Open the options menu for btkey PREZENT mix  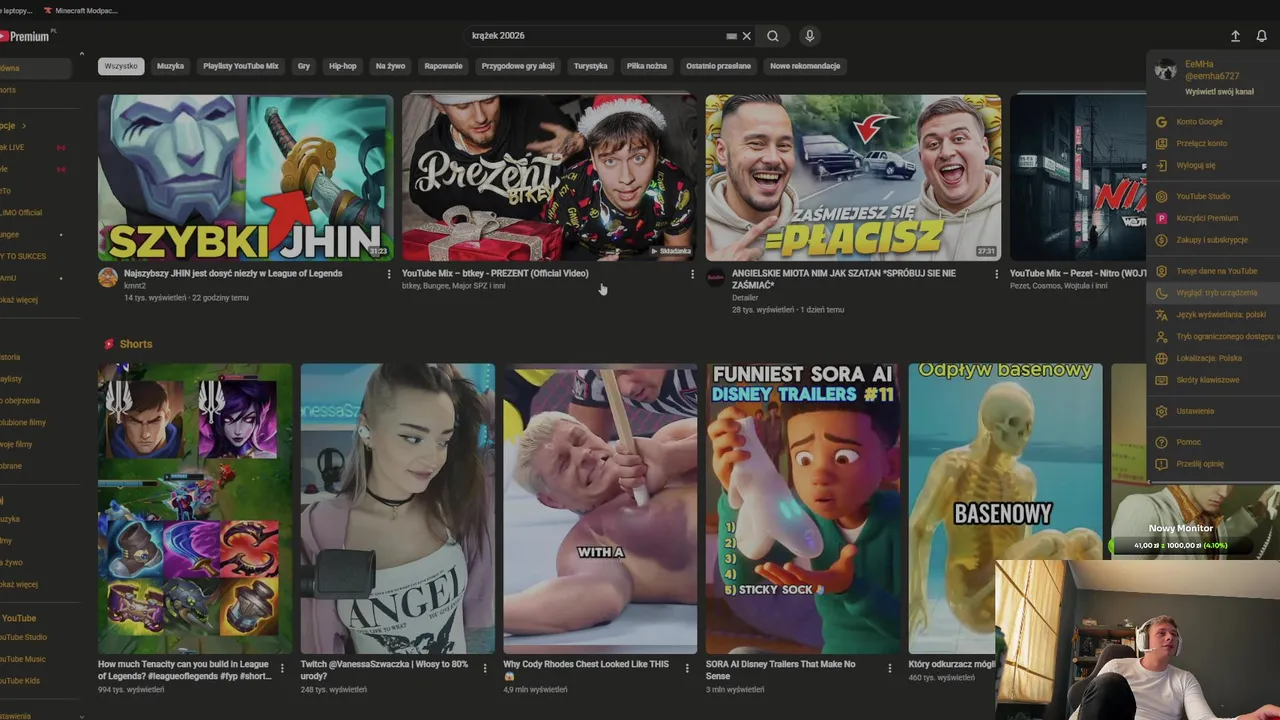pos(692,274)
